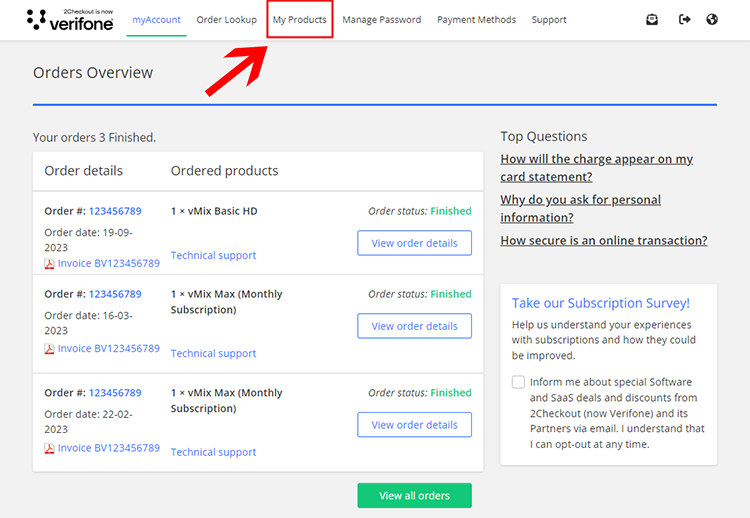This screenshot has width=750, height=518.
Task: Select the Support menu item
Action: tap(549, 19)
